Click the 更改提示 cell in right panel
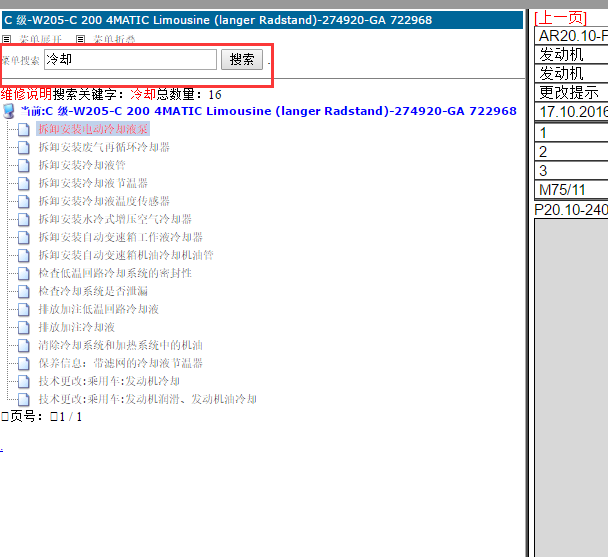The height and width of the screenshot is (557, 608). [x=571, y=92]
